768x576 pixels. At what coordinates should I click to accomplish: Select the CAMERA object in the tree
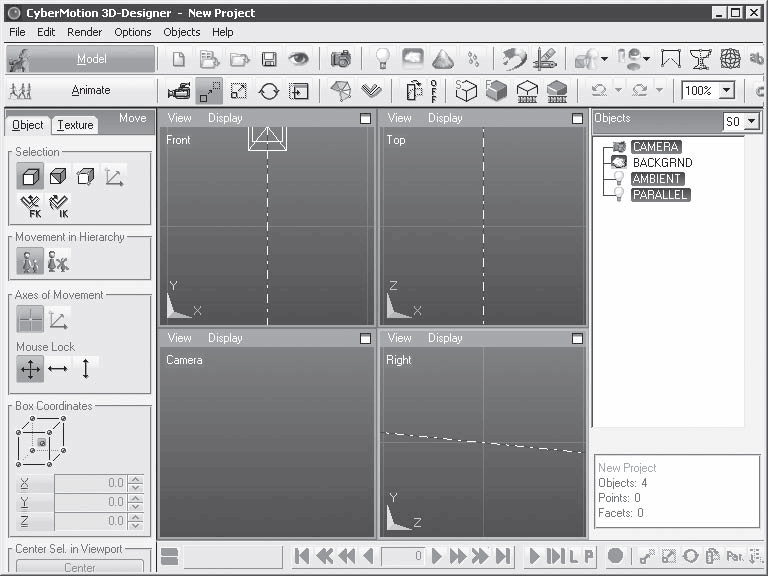[x=655, y=147]
